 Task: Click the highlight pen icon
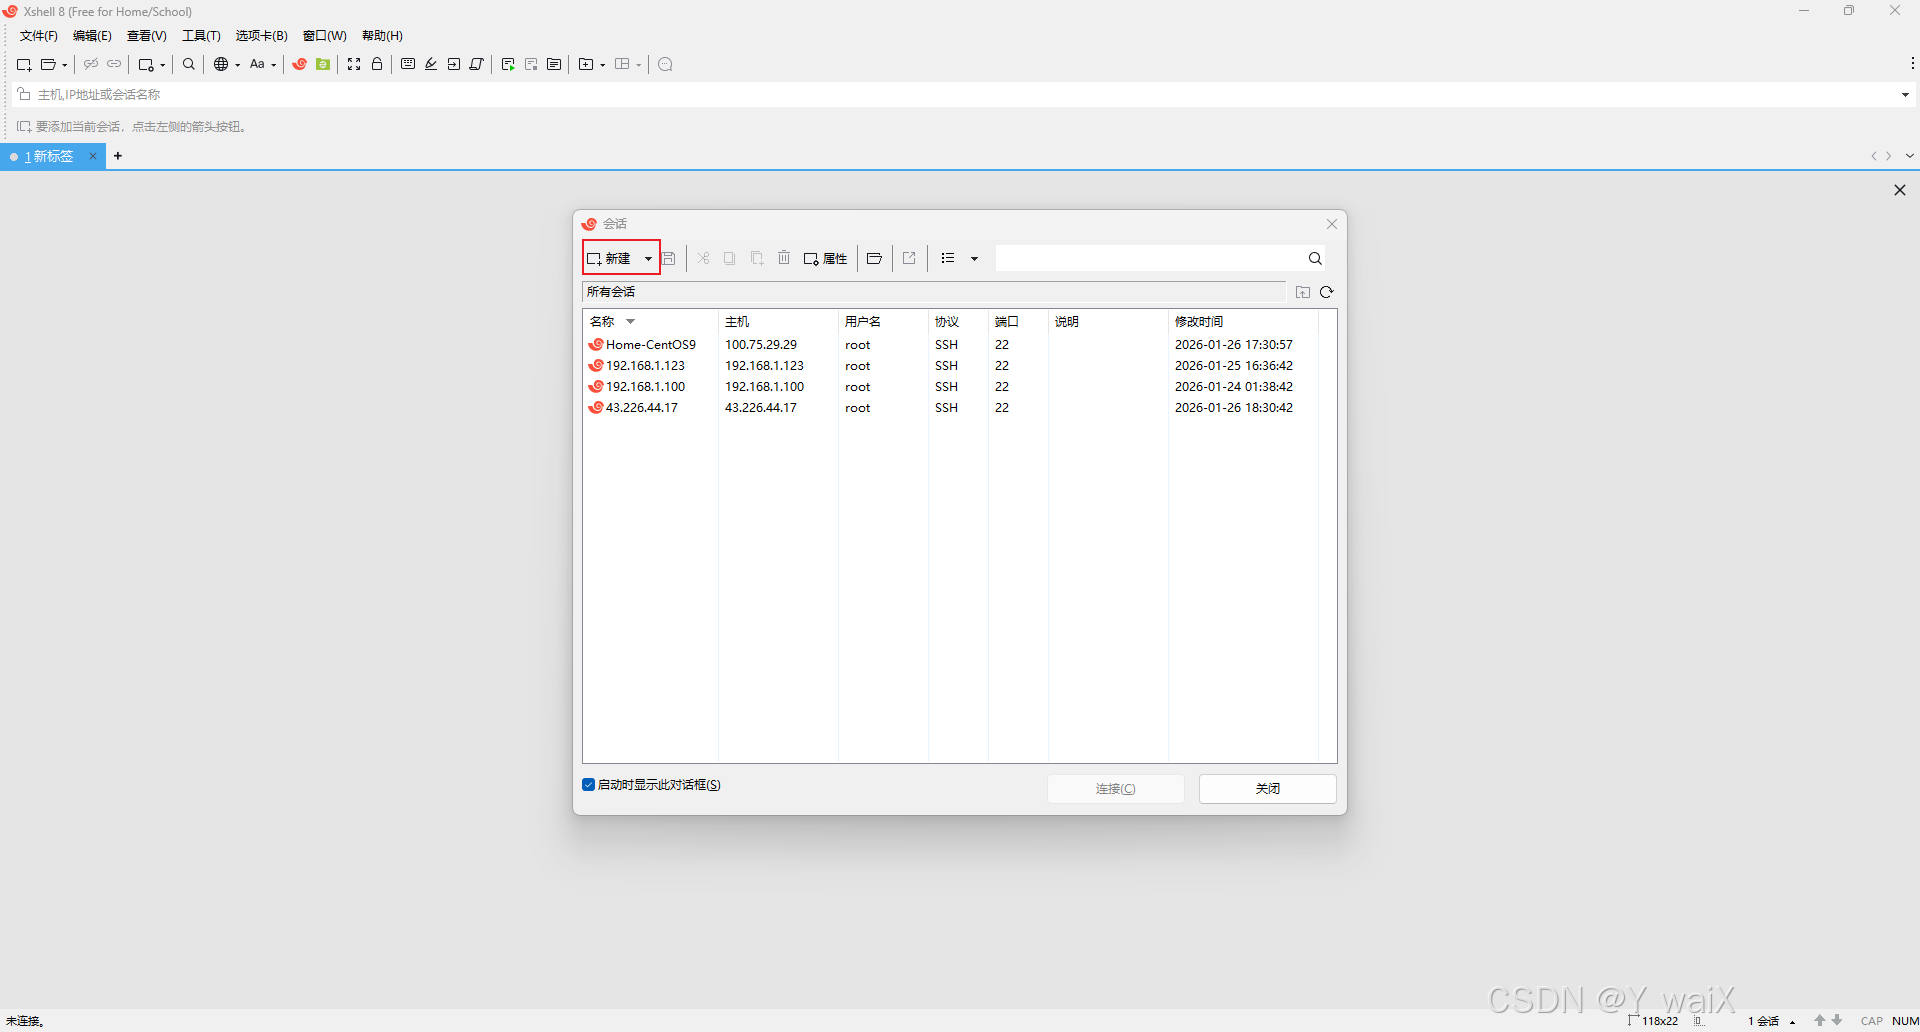coord(431,64)
